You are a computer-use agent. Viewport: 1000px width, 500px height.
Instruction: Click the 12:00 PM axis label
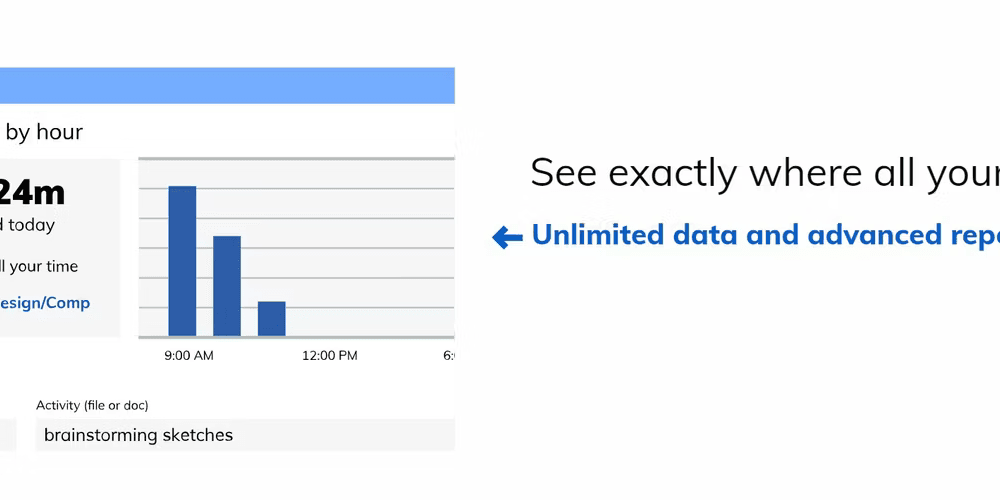(330, 356)
